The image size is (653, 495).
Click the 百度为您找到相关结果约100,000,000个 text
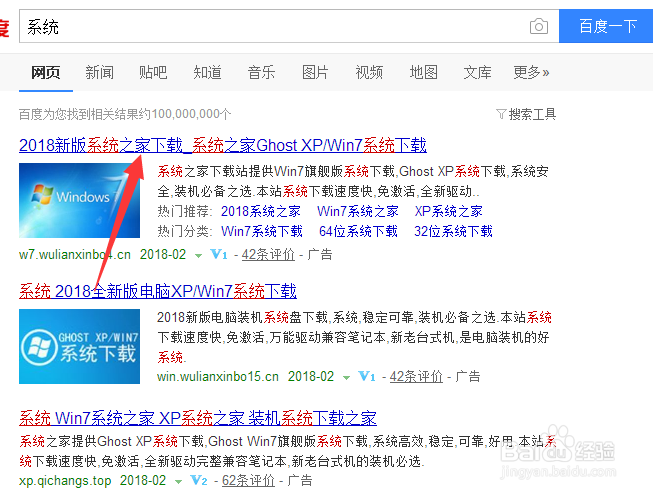click(125, 114)
